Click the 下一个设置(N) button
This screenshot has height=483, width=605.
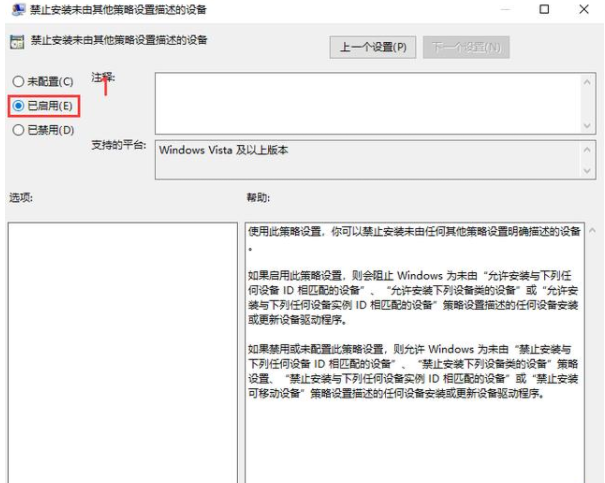tap(467, 47)
